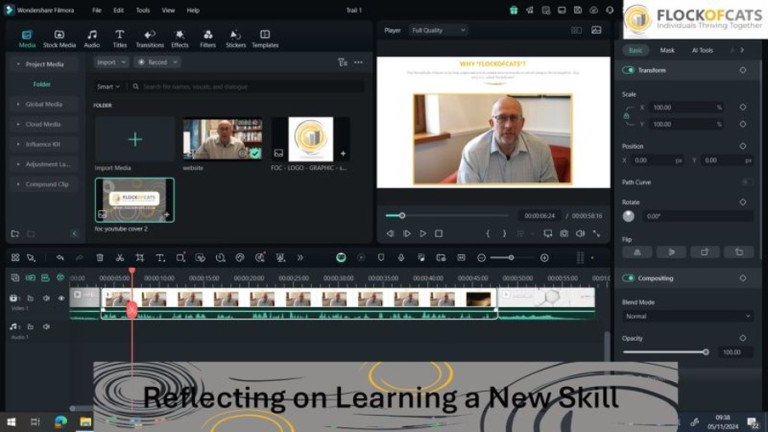The image size is (768, 432).
Task: Click the Import Media tile
Action: click(x=135, y=139)
